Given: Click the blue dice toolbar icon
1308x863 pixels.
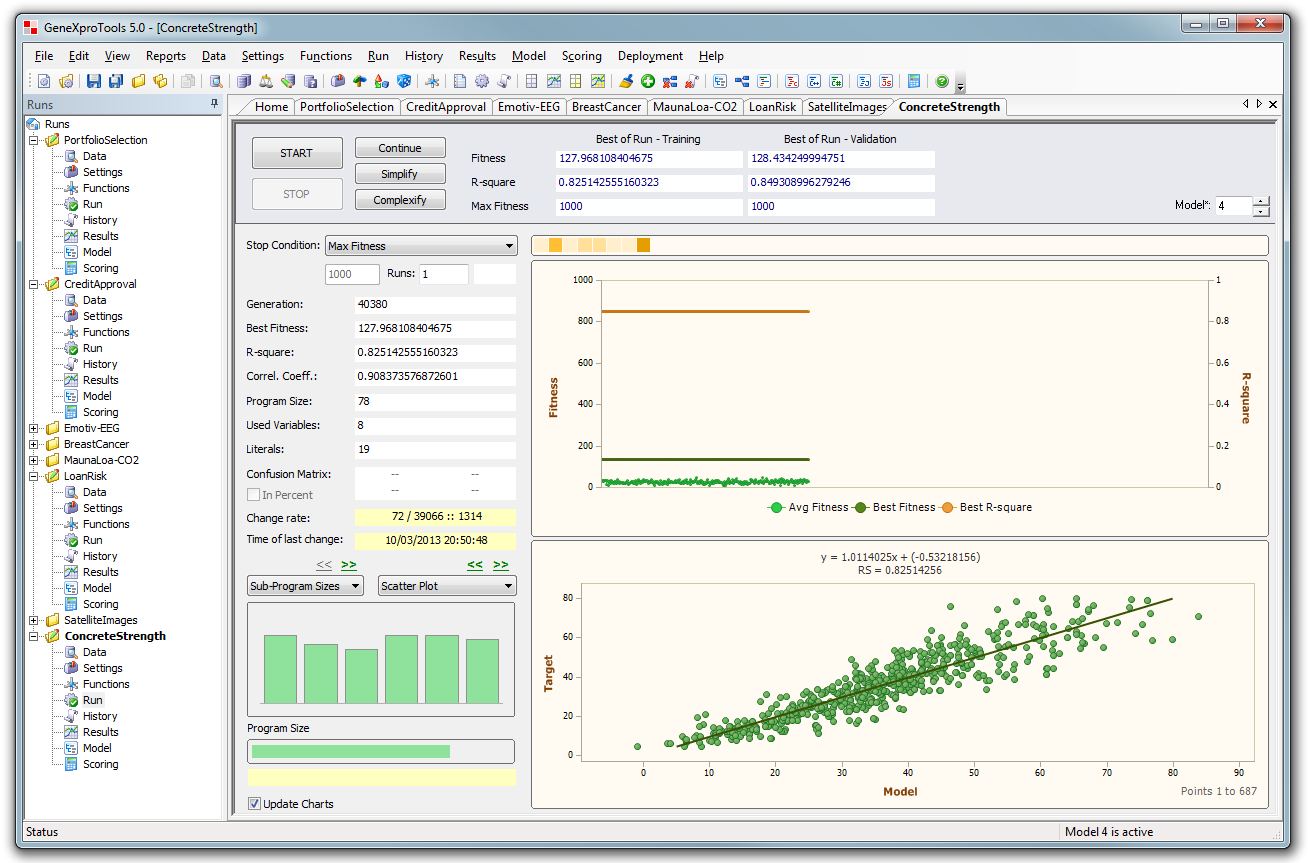Looking at the screenshot, I should point(403,81).
